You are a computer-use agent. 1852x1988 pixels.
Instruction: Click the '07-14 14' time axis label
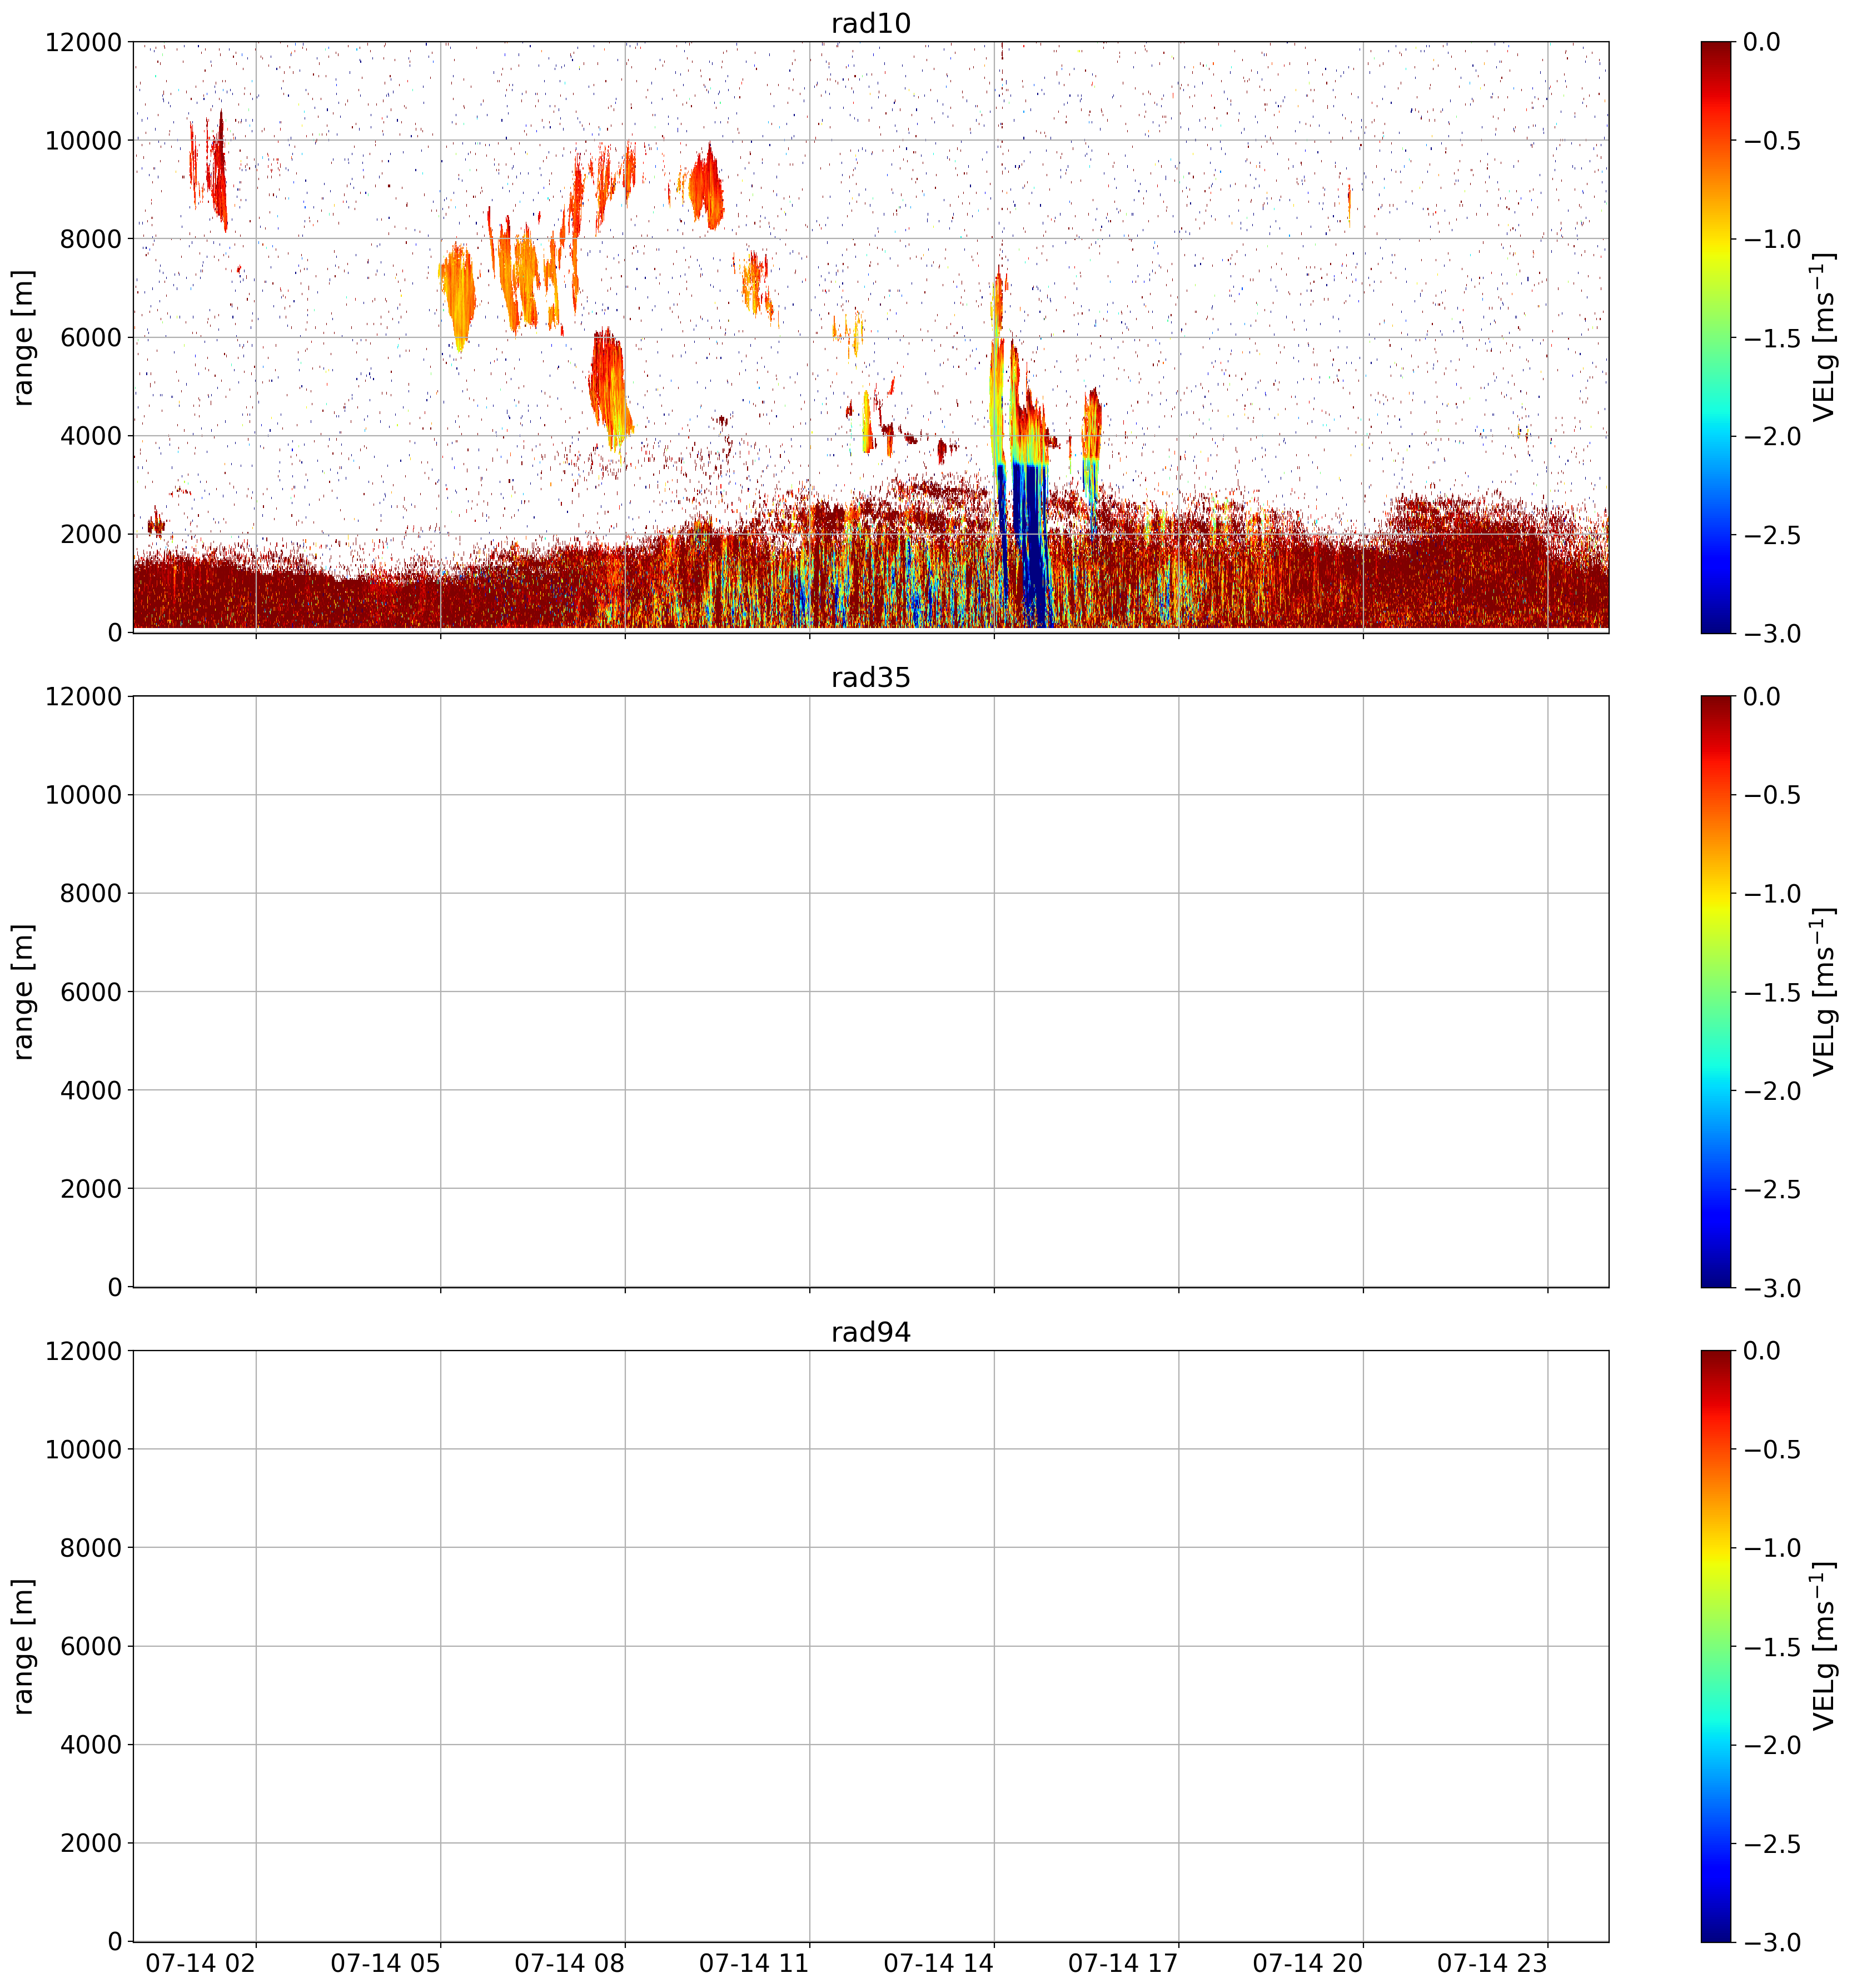point(938,1963)
